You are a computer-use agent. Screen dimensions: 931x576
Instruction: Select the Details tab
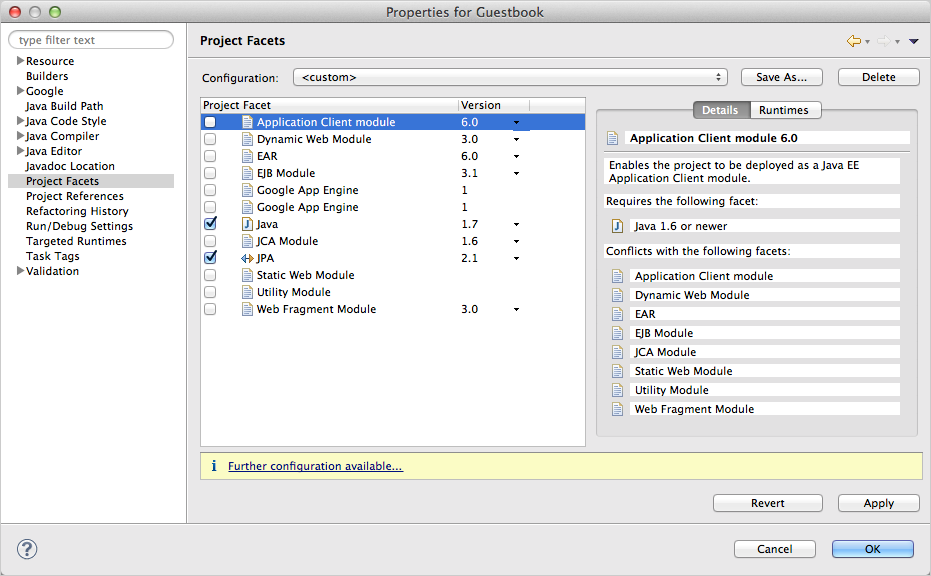point(720,110)
